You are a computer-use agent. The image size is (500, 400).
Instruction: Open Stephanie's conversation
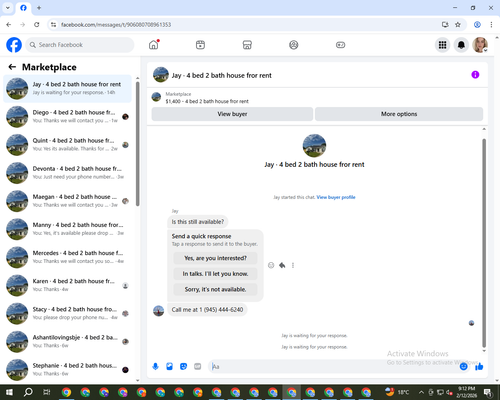coord(67,370)
